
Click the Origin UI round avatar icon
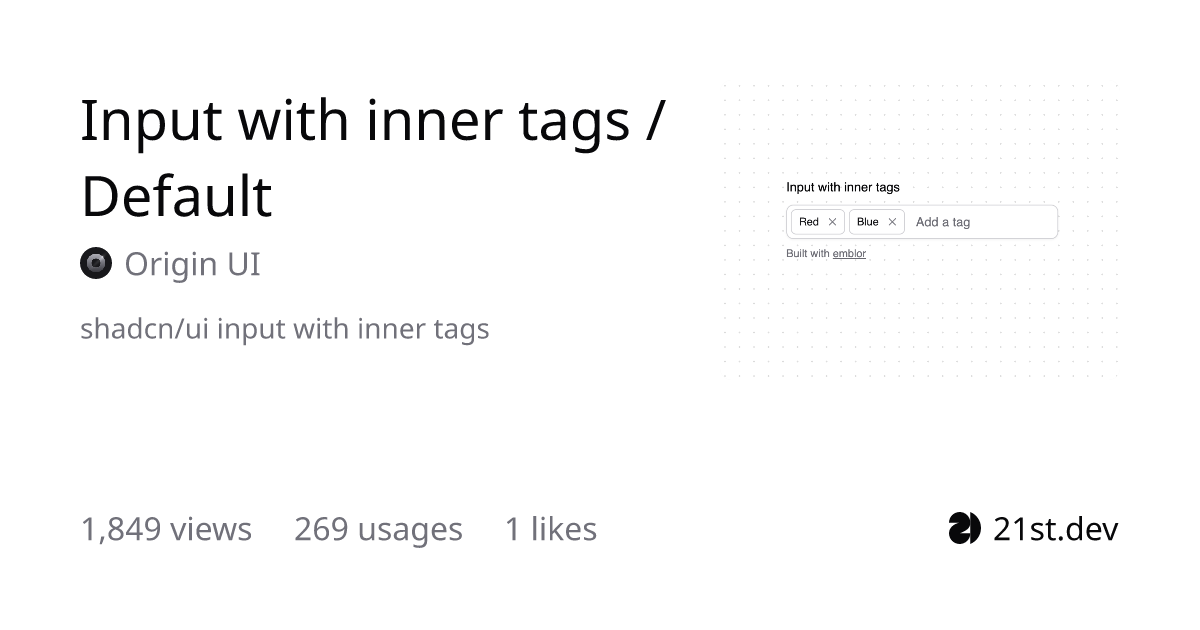(96, 264)
